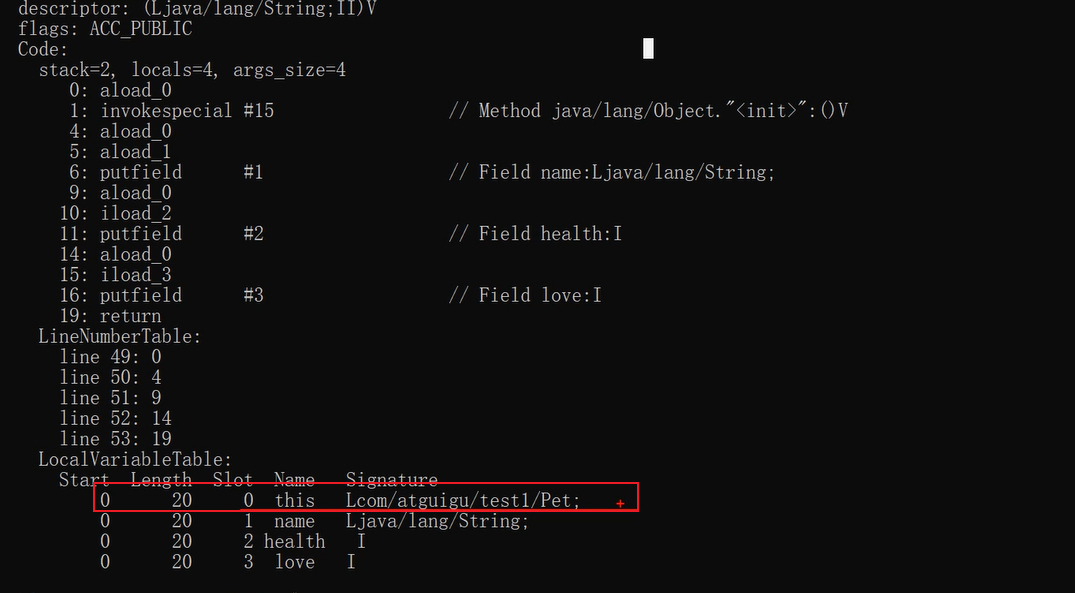The image size is (1075, 593).
Task: Click the 'putfield #1' instruction
Action: tap(182, 173)
